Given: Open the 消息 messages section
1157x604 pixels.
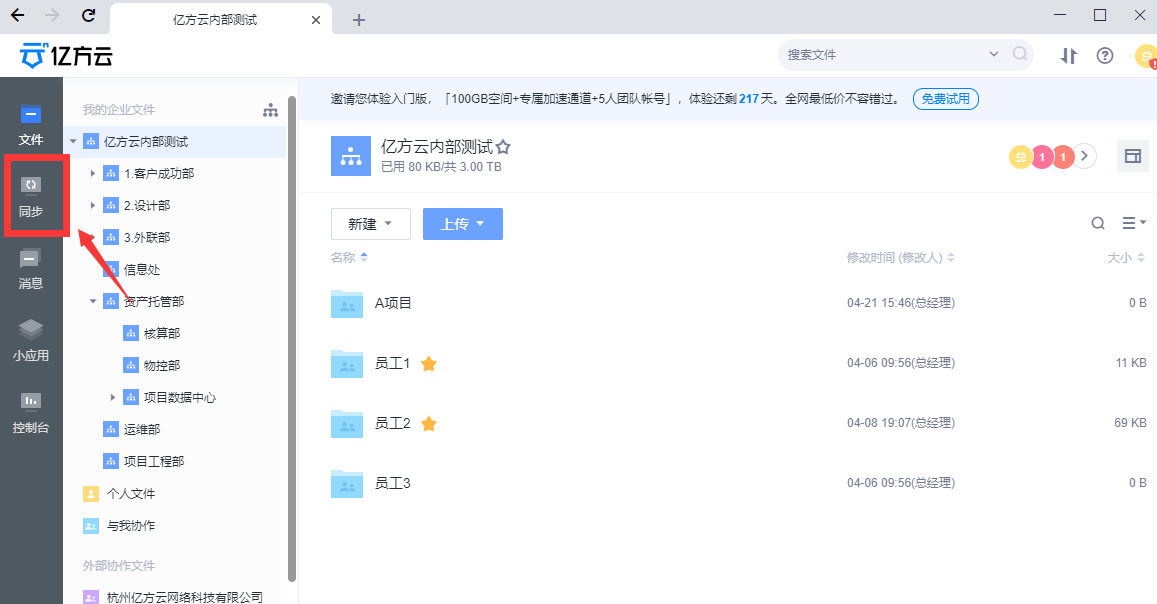Looking at the screenshot, I should click(31, 269).
